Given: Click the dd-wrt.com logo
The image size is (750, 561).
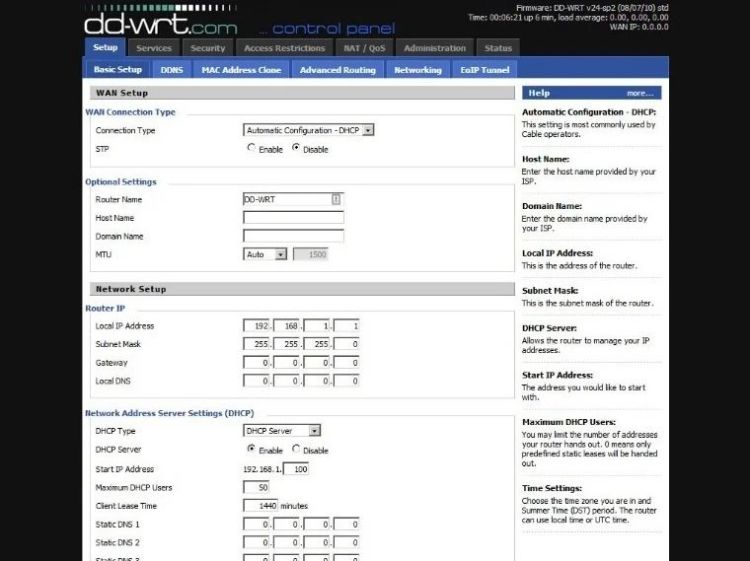Looking at the screenshot, I should (160, 22).
